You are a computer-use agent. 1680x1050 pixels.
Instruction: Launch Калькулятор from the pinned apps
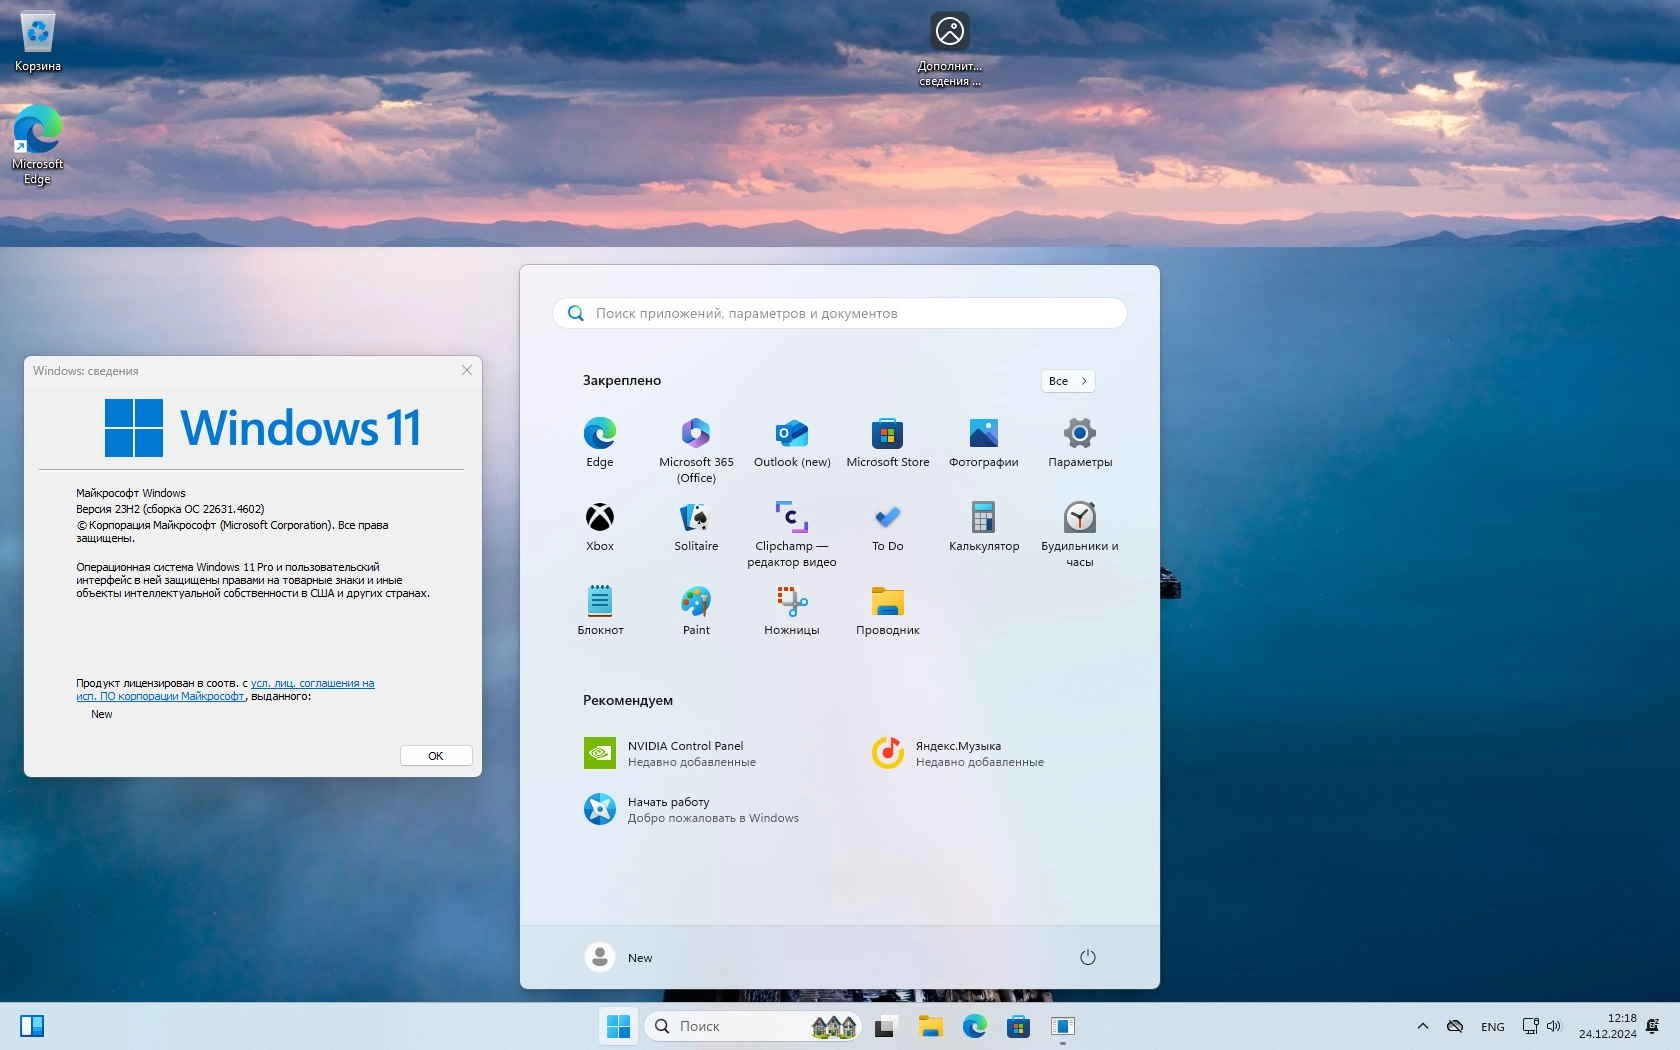coord(984,526)
